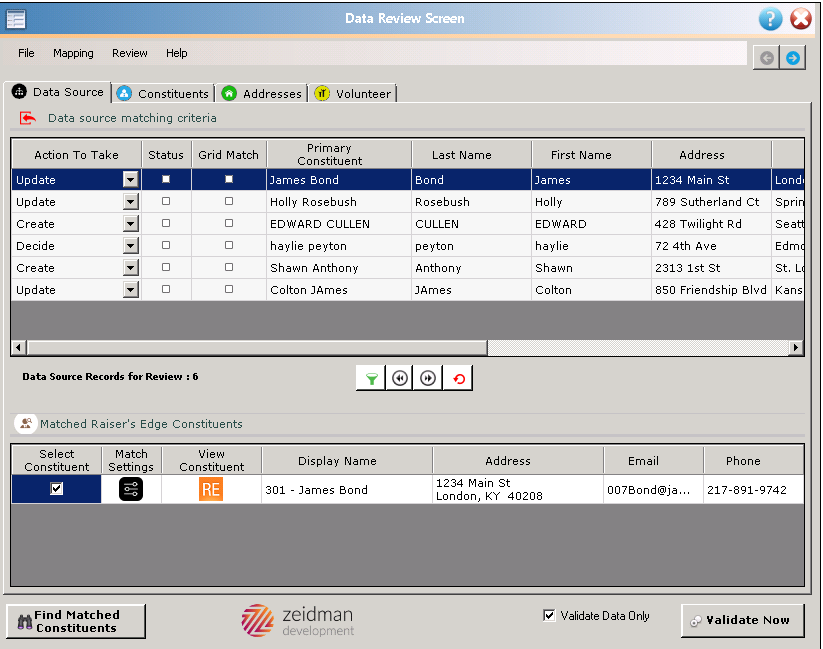This screenshot has height=649, width=823.
Task: Sort by the Last Name column header
Action: (x=472, y=154)
